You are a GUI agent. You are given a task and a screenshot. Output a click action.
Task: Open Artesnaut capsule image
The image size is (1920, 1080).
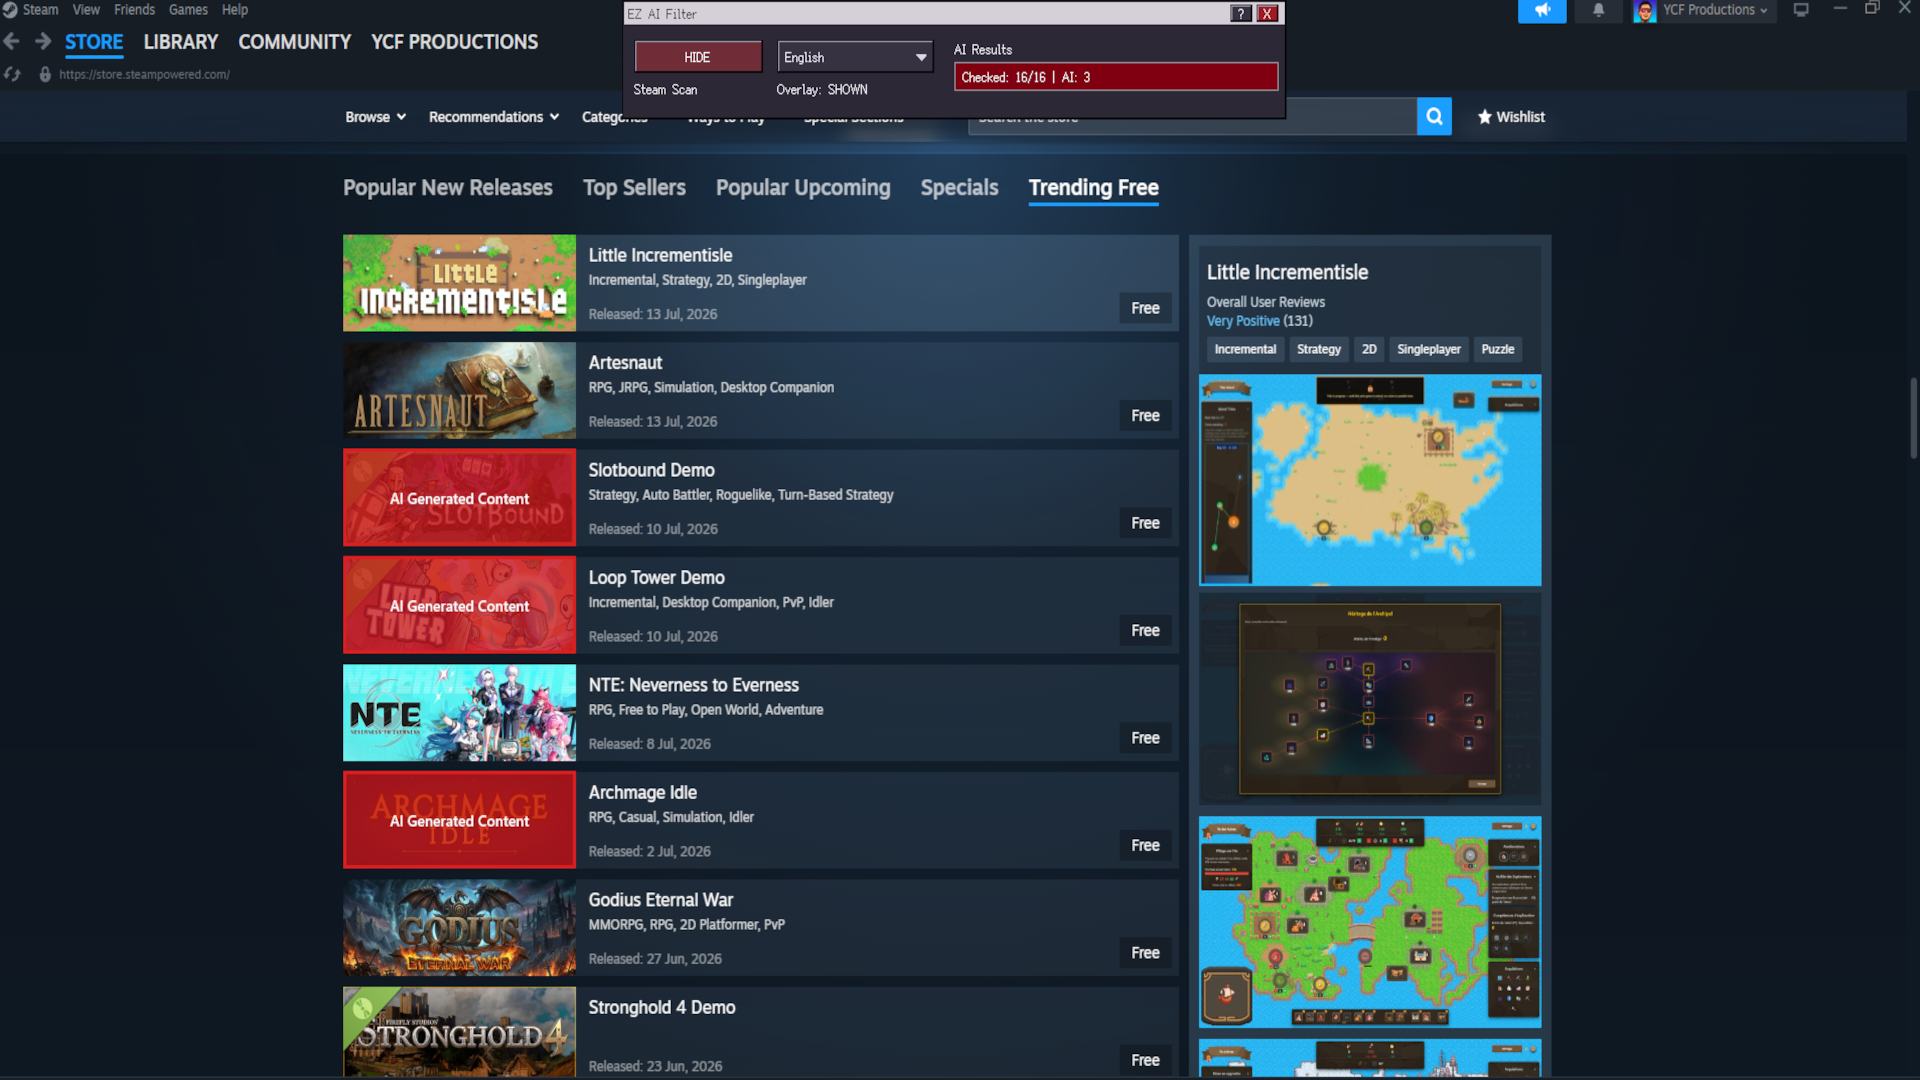point(460,391)
